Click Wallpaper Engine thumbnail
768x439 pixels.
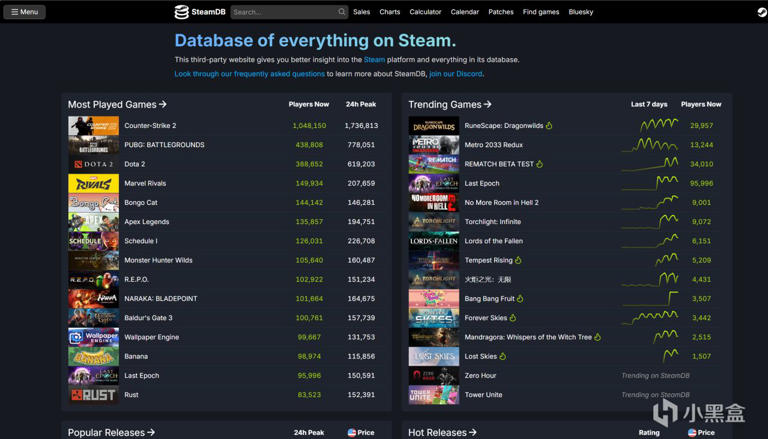click(94, 337)
